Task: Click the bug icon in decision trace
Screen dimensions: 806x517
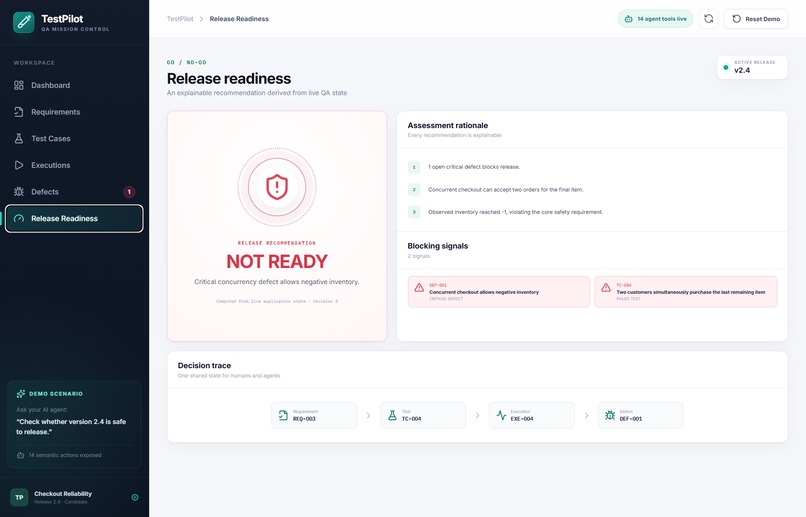Action: tap(610, 415)
